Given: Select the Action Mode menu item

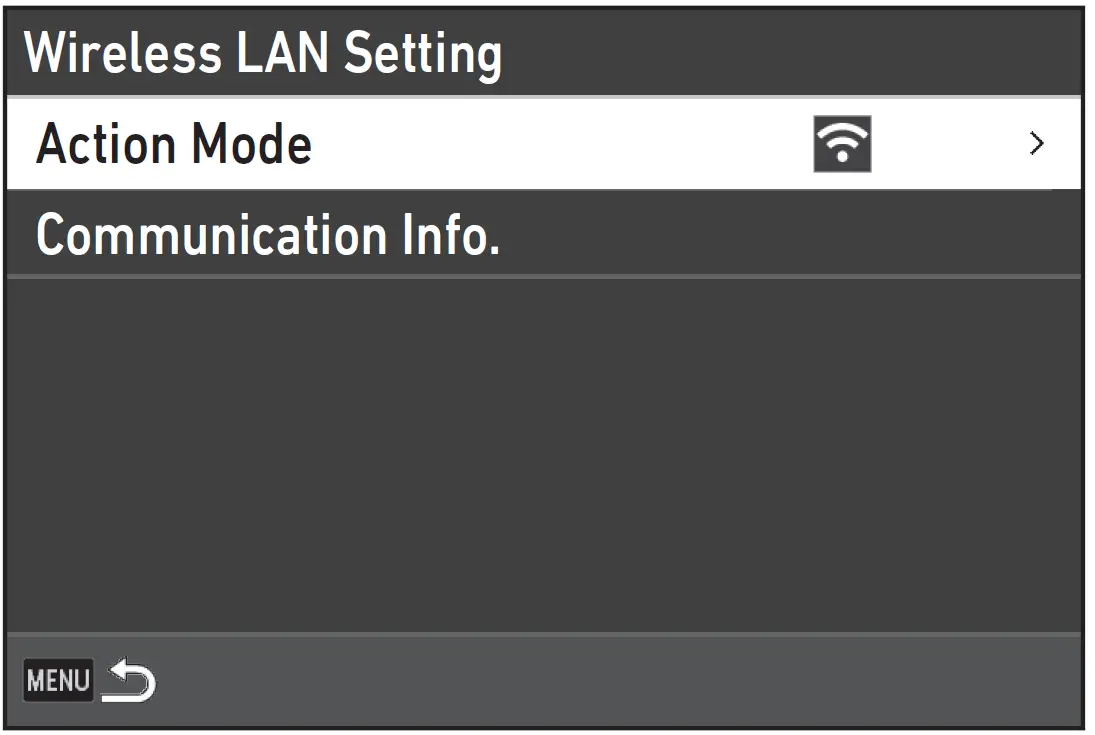Looking at the screenshot, I should (174, 144).
